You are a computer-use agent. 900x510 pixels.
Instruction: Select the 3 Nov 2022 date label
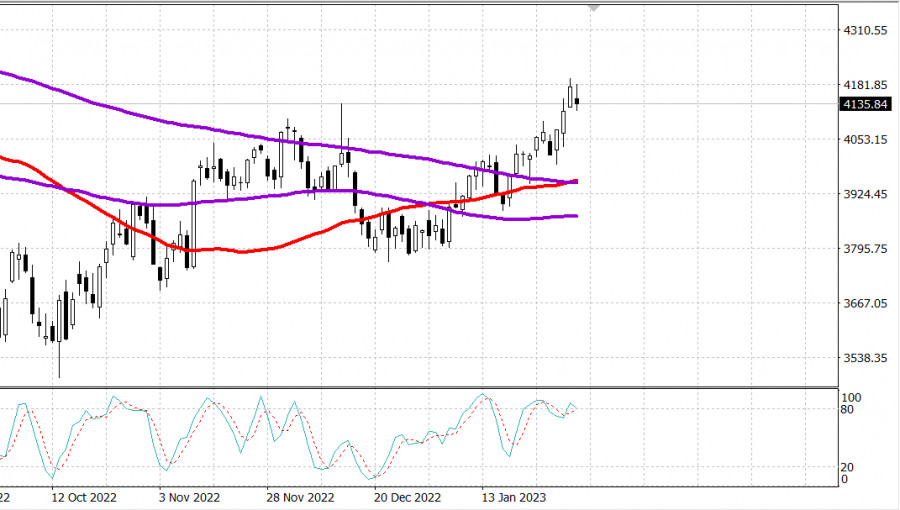tap(190, 497)
